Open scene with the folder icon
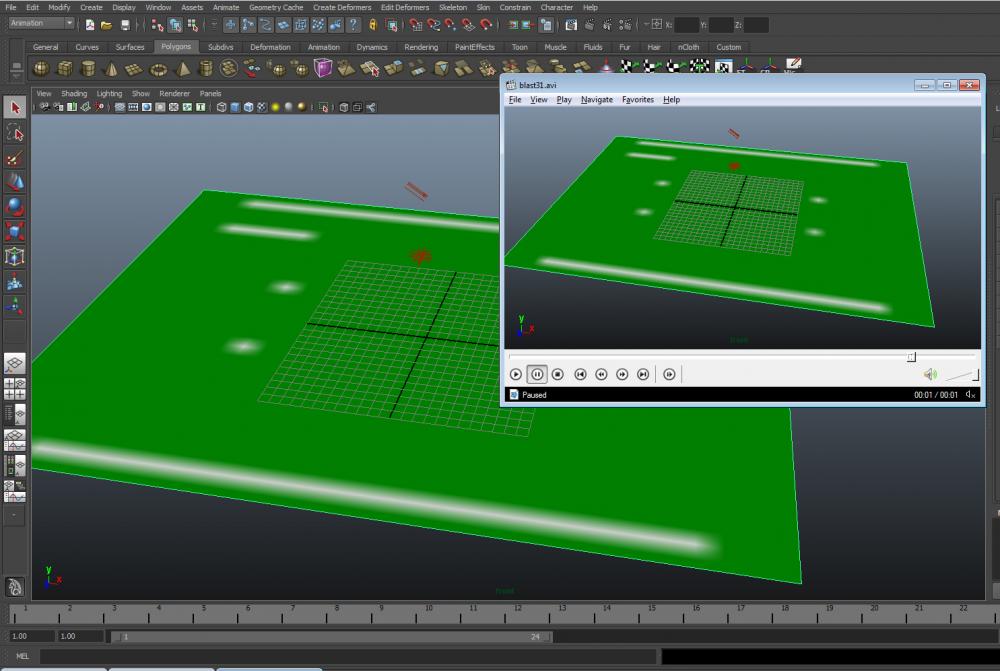1000x671 pixels. click(x=106, y=24)
